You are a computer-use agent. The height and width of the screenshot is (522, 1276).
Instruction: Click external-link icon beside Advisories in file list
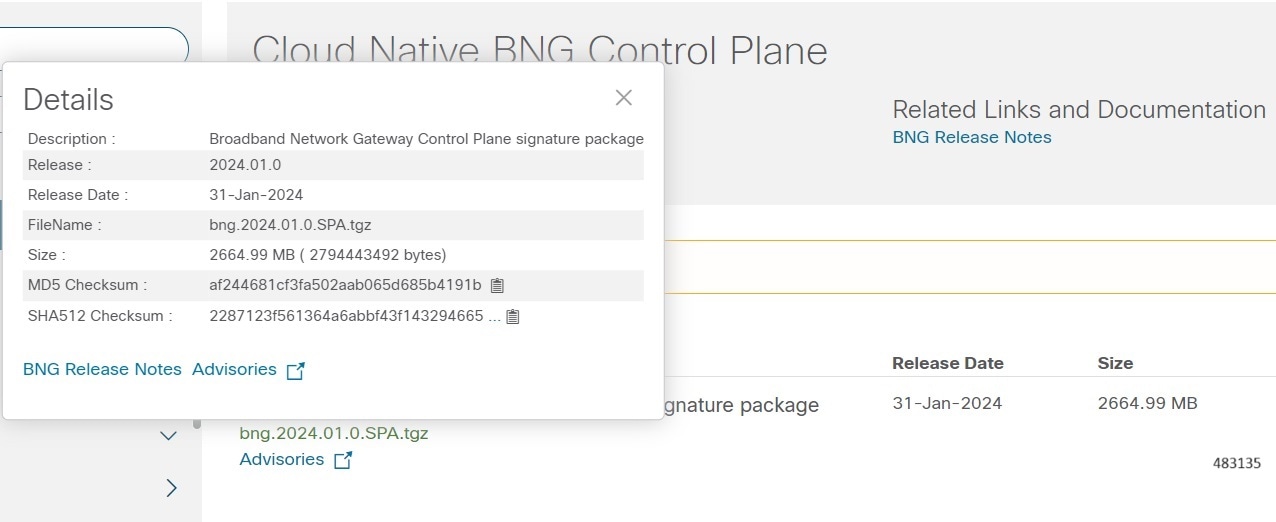(x=343, y=460)
